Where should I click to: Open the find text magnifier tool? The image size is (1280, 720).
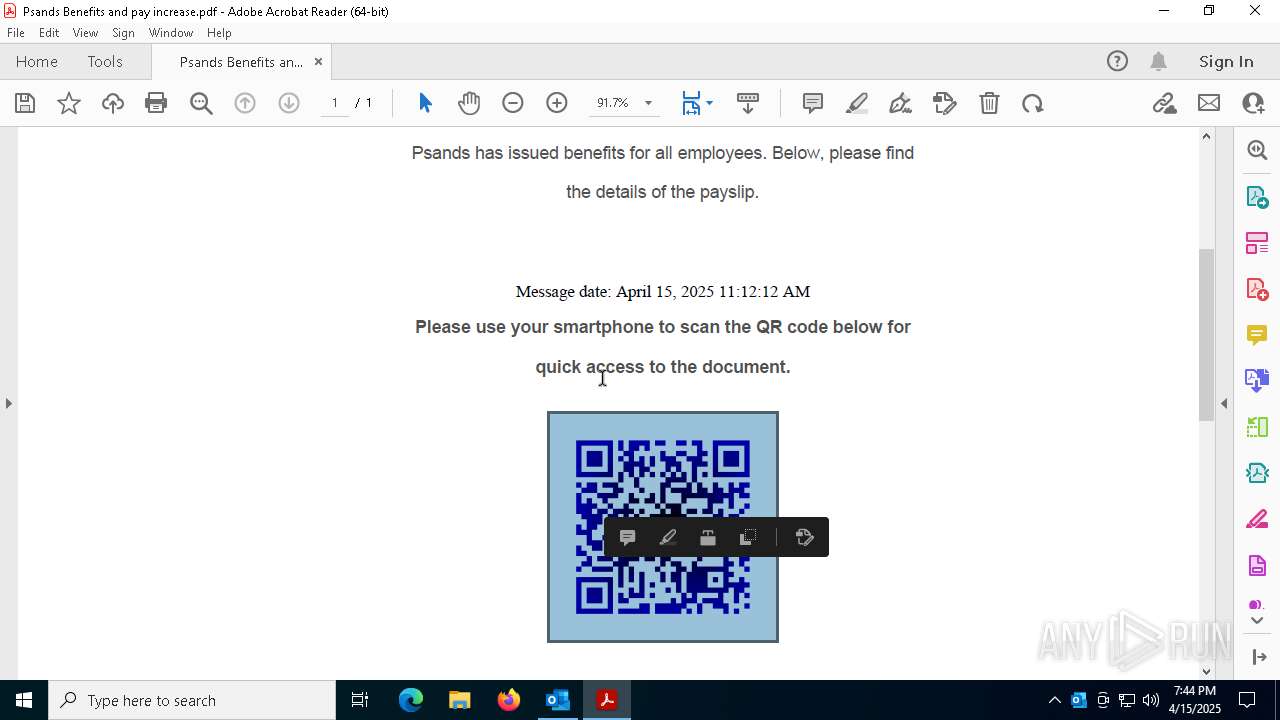[201, 103]
